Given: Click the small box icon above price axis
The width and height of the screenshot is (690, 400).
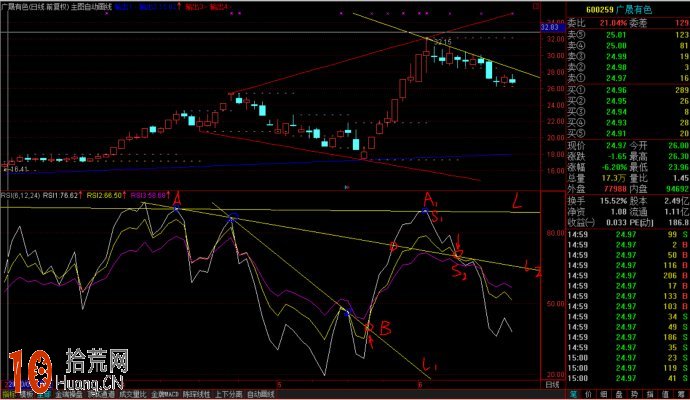Looking at the screenshot, I should [x=536, y=6].
